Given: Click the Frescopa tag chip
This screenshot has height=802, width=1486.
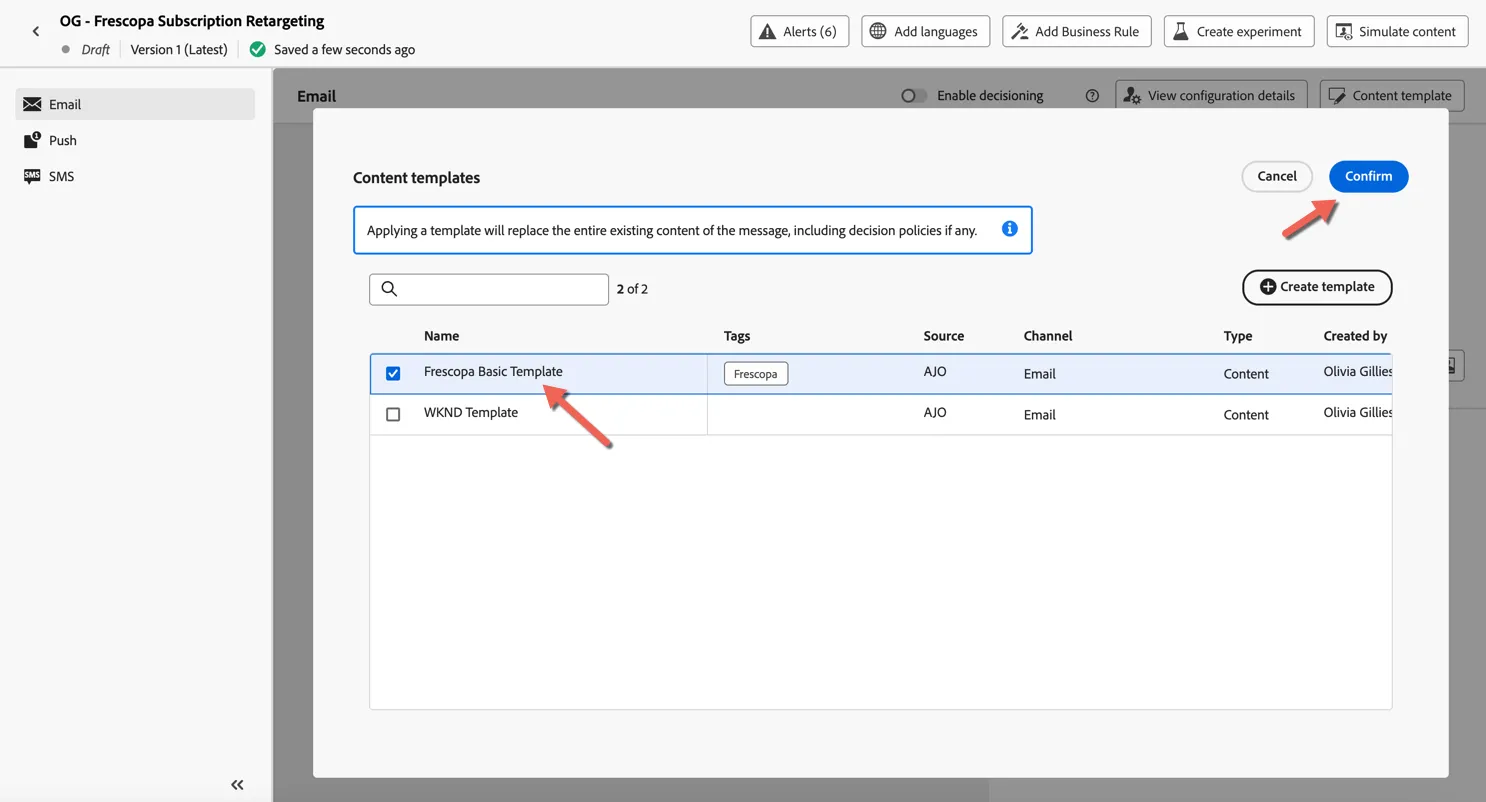Looking at the screenshot, I should pos(756,374).
